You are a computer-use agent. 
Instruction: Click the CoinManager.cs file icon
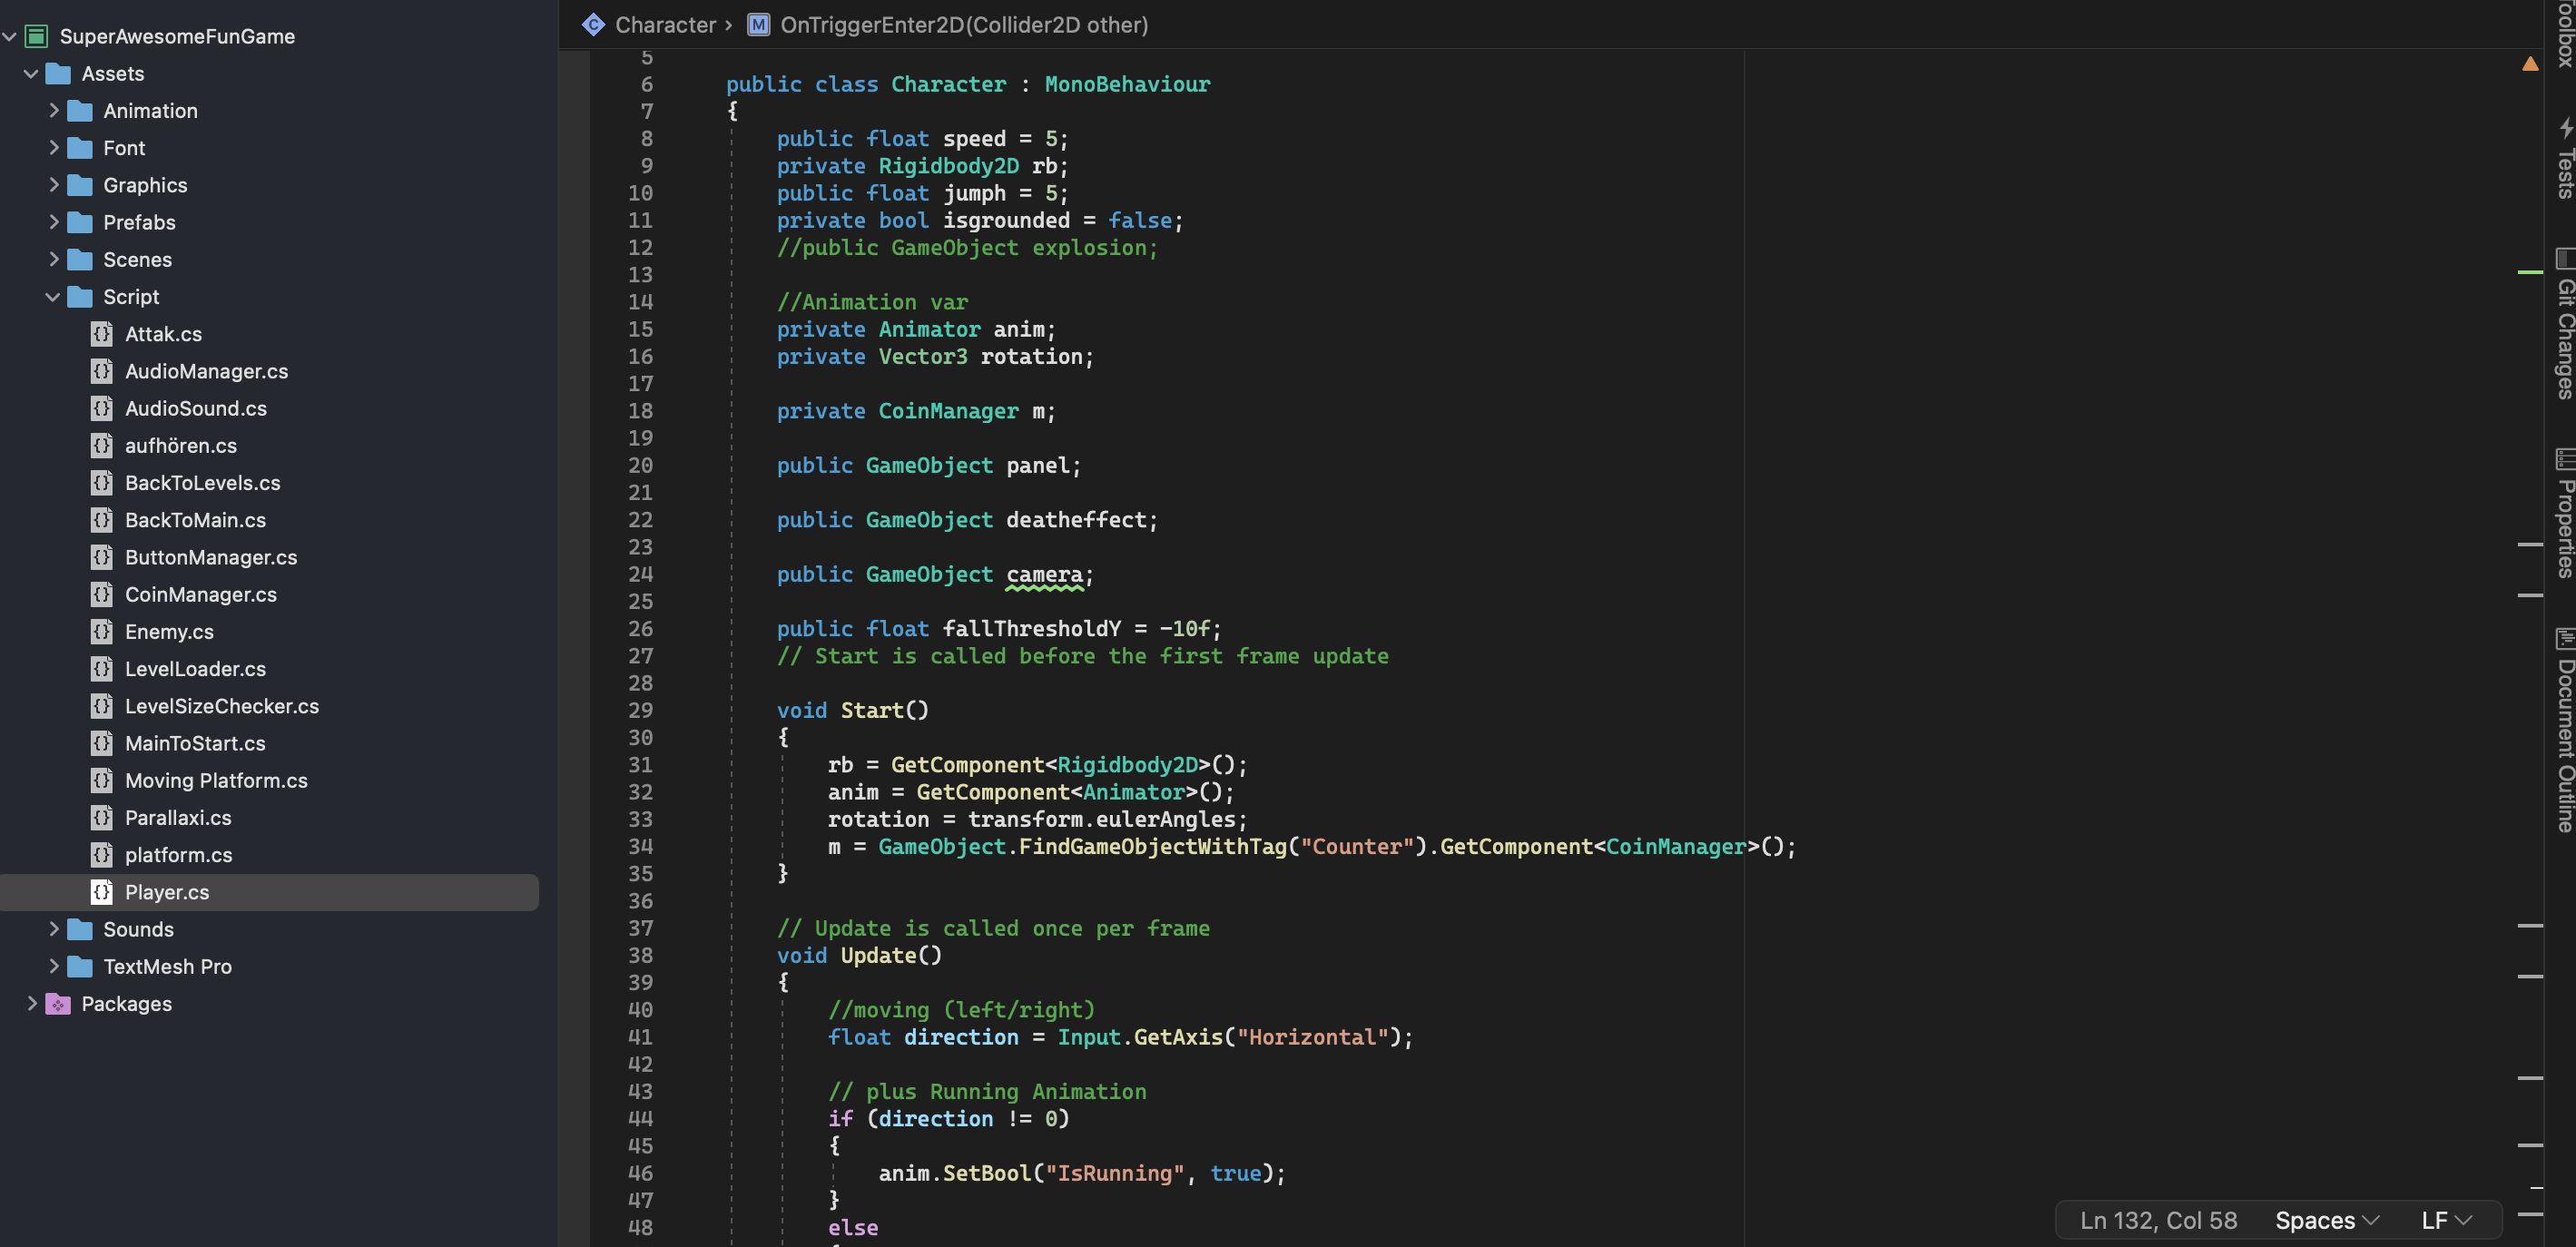[102, 594]
